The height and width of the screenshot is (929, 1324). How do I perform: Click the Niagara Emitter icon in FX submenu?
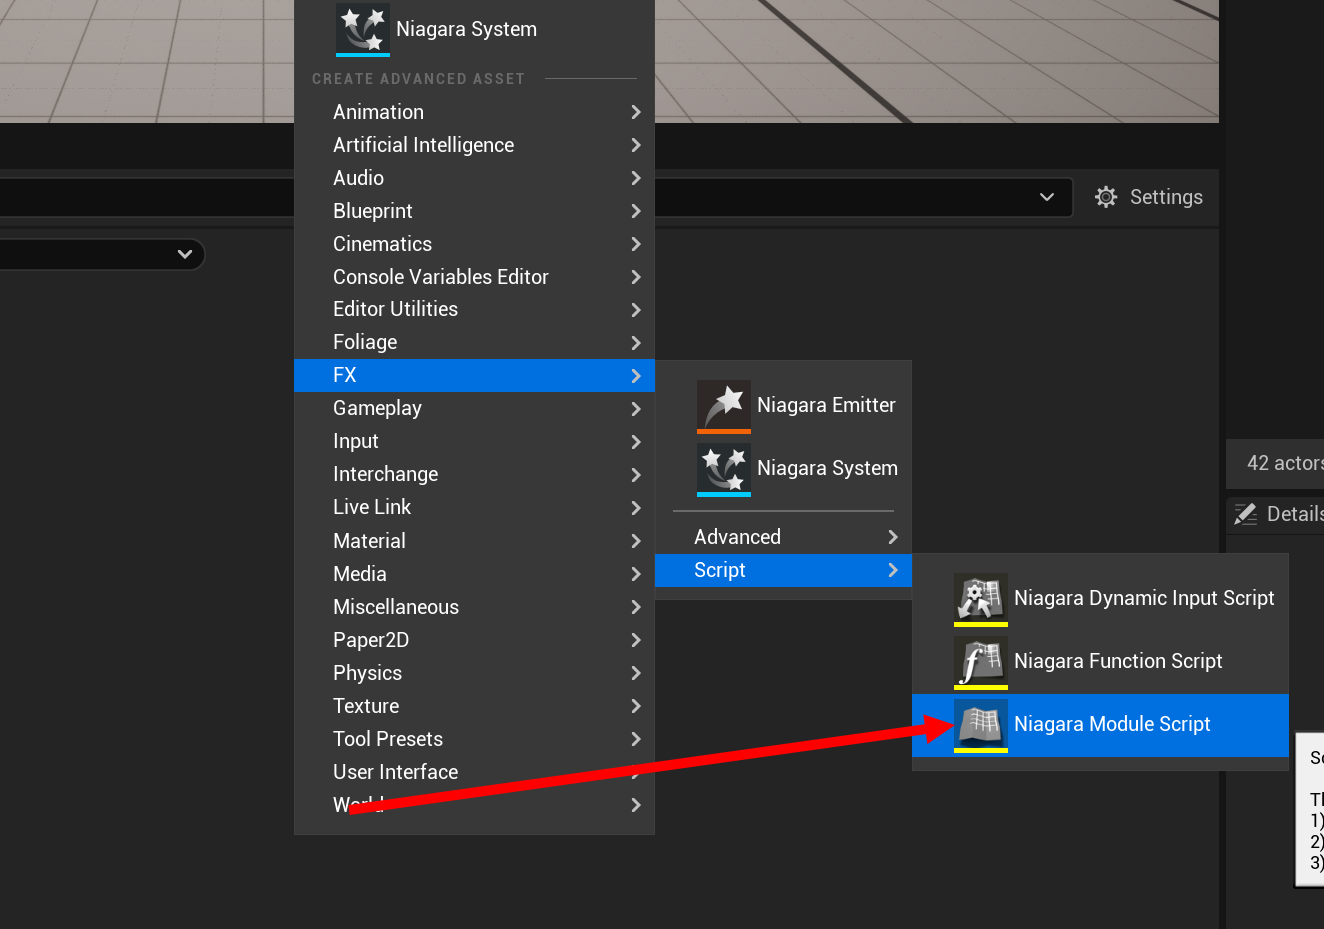coord(724,406)
